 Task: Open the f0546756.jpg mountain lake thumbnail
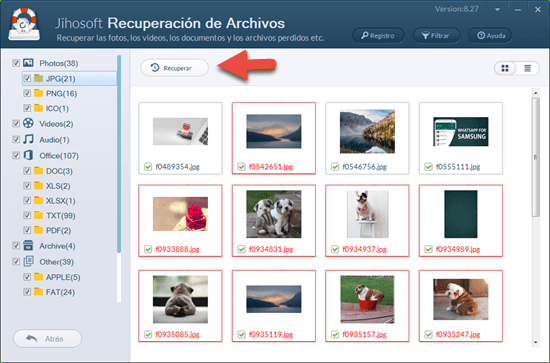coord(367,132)
